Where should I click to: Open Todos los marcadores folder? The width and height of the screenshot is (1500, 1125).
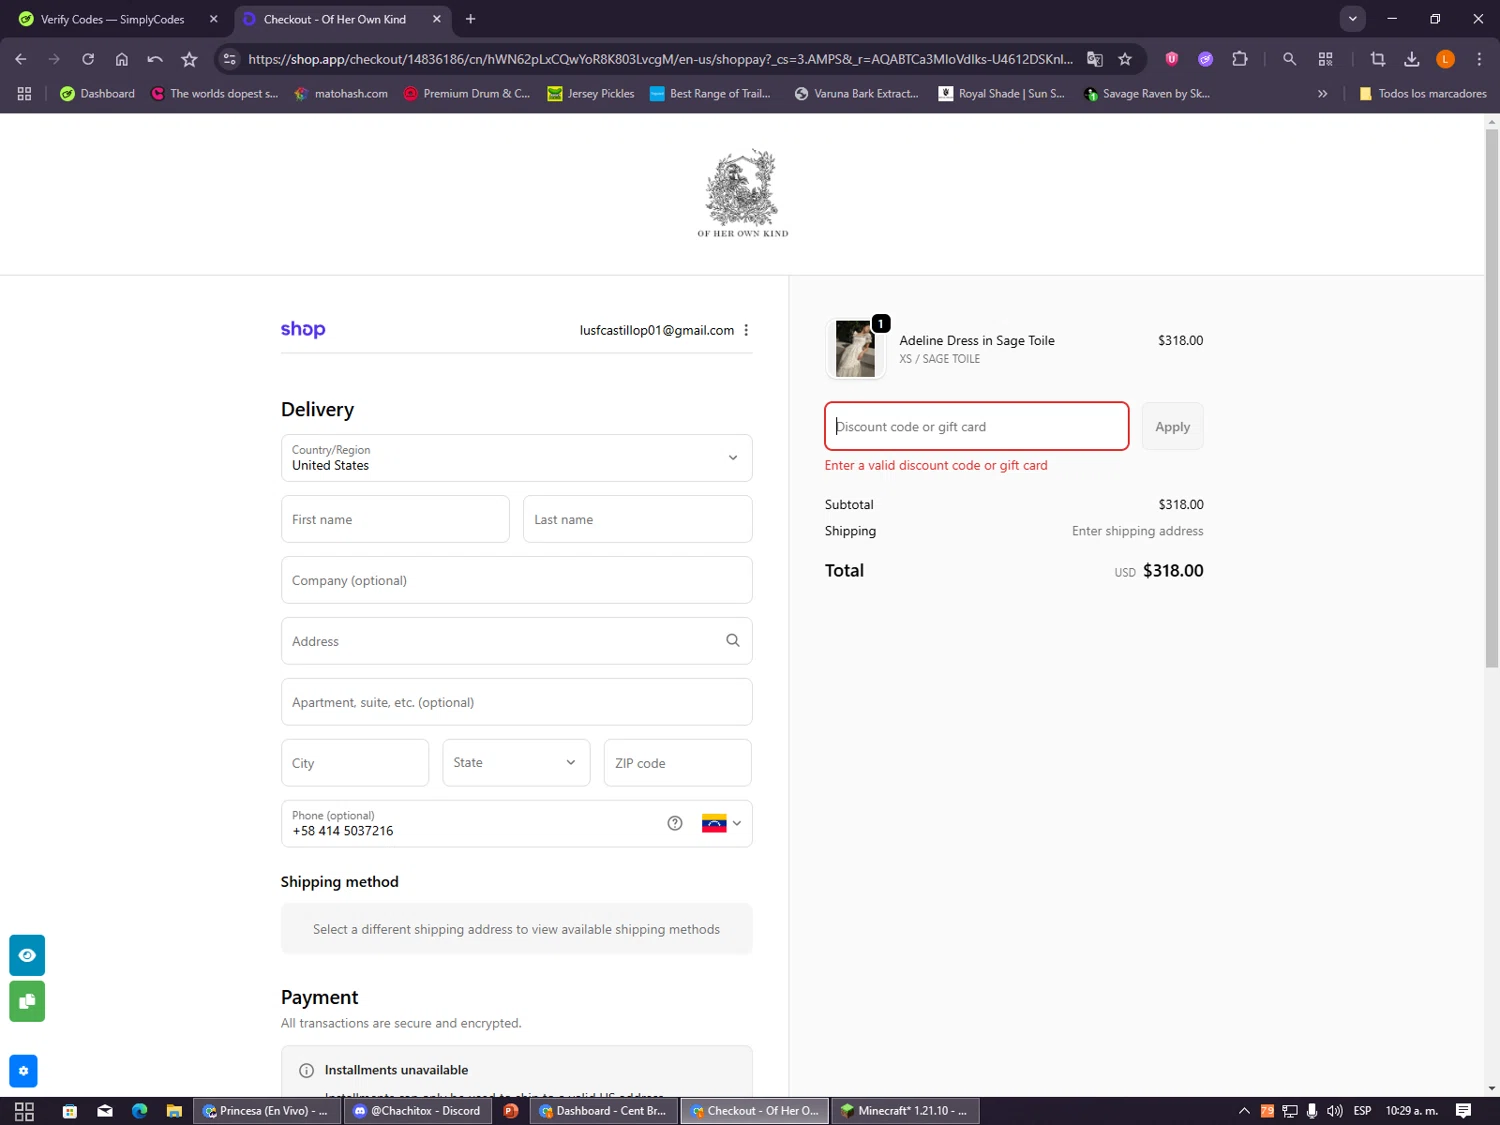pos(1422,93)
